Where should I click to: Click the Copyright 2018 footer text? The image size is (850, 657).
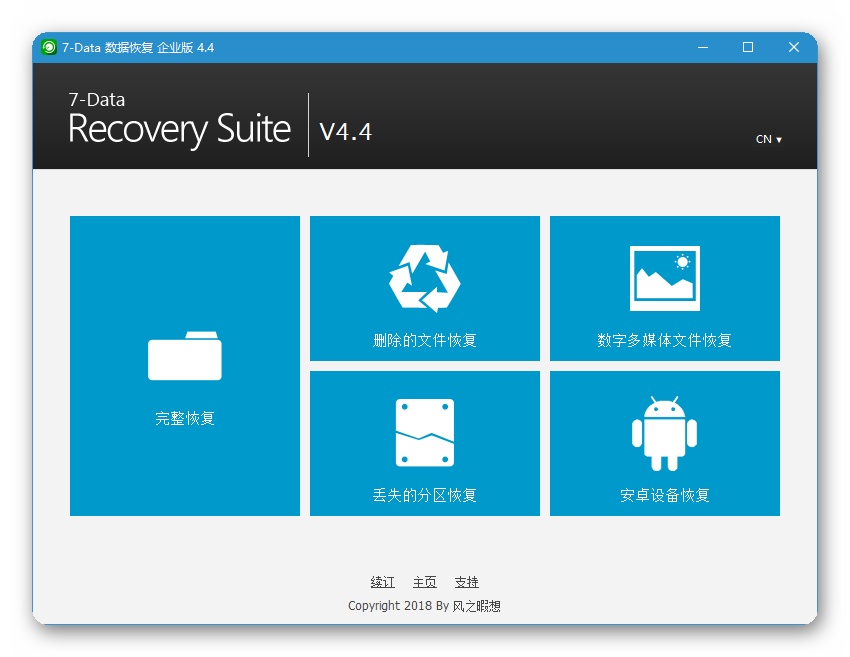tap(424, 606)
